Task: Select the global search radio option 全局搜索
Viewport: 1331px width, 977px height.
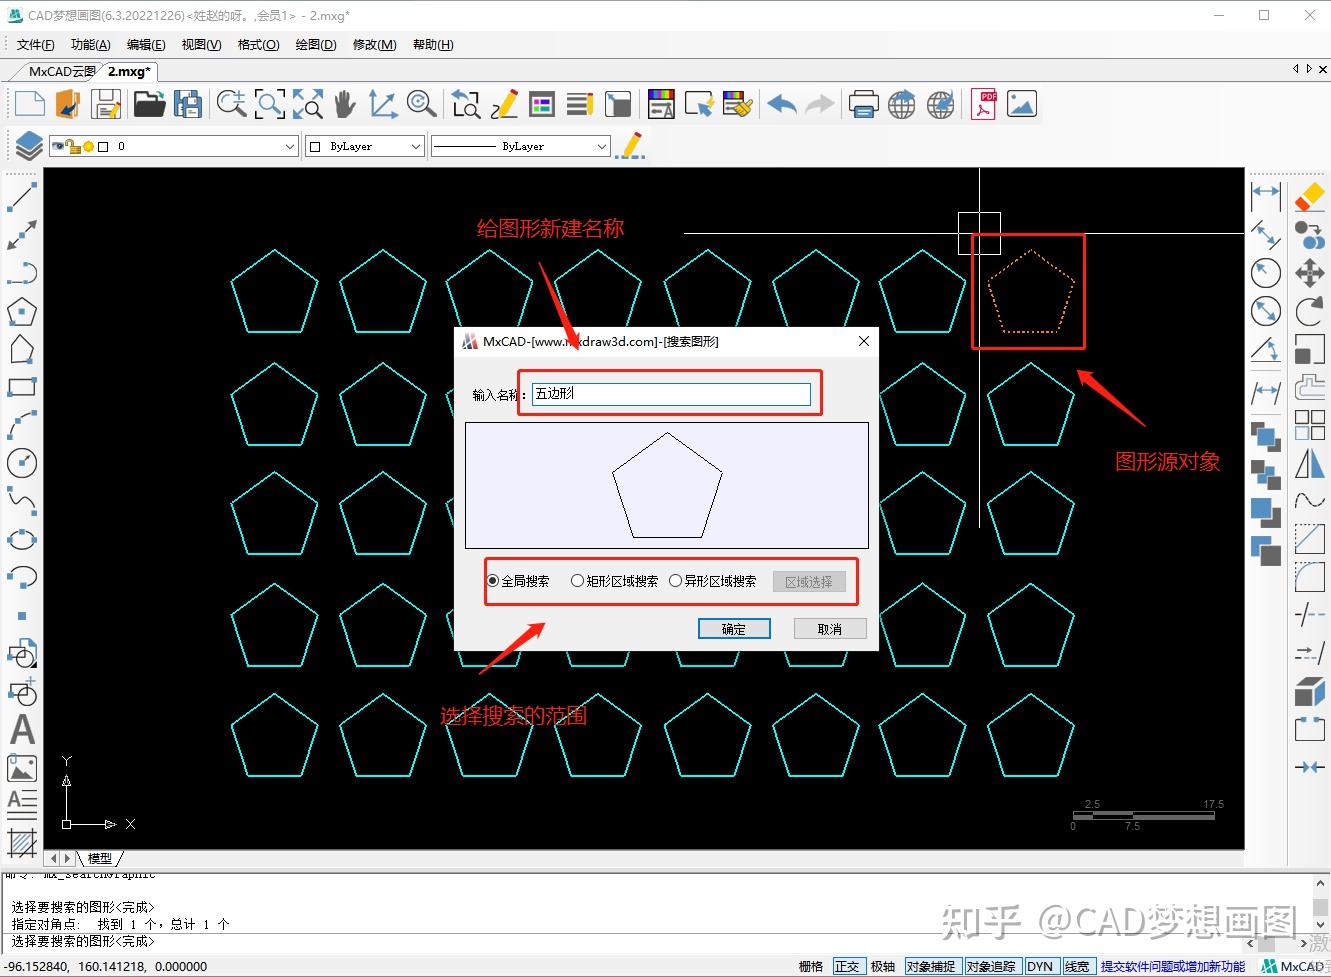Action: tap(518, 581)
